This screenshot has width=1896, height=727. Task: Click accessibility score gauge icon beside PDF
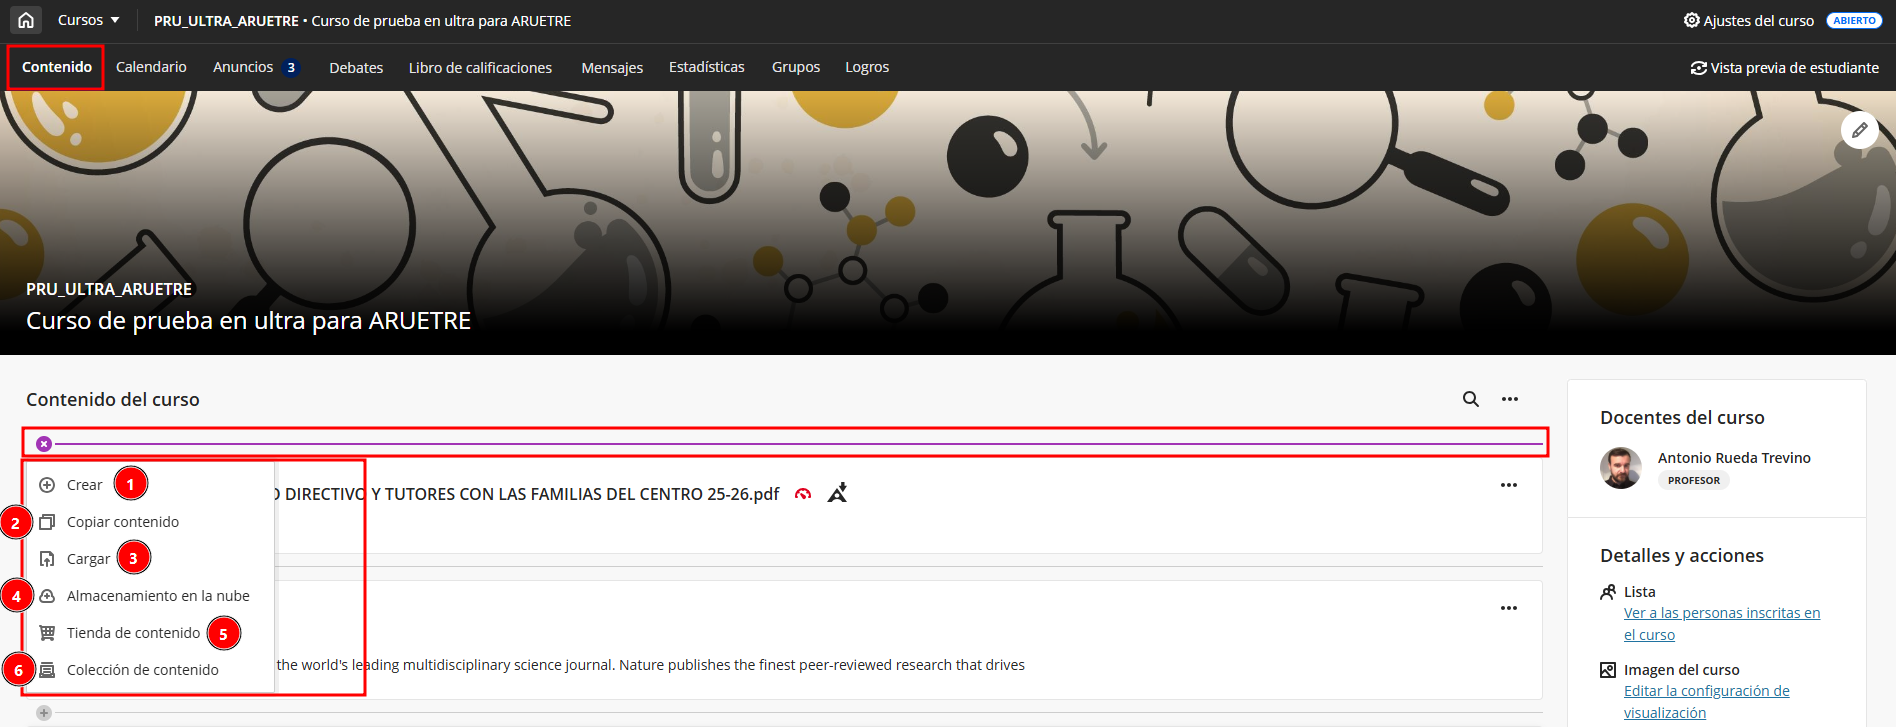tap(802, 494)
